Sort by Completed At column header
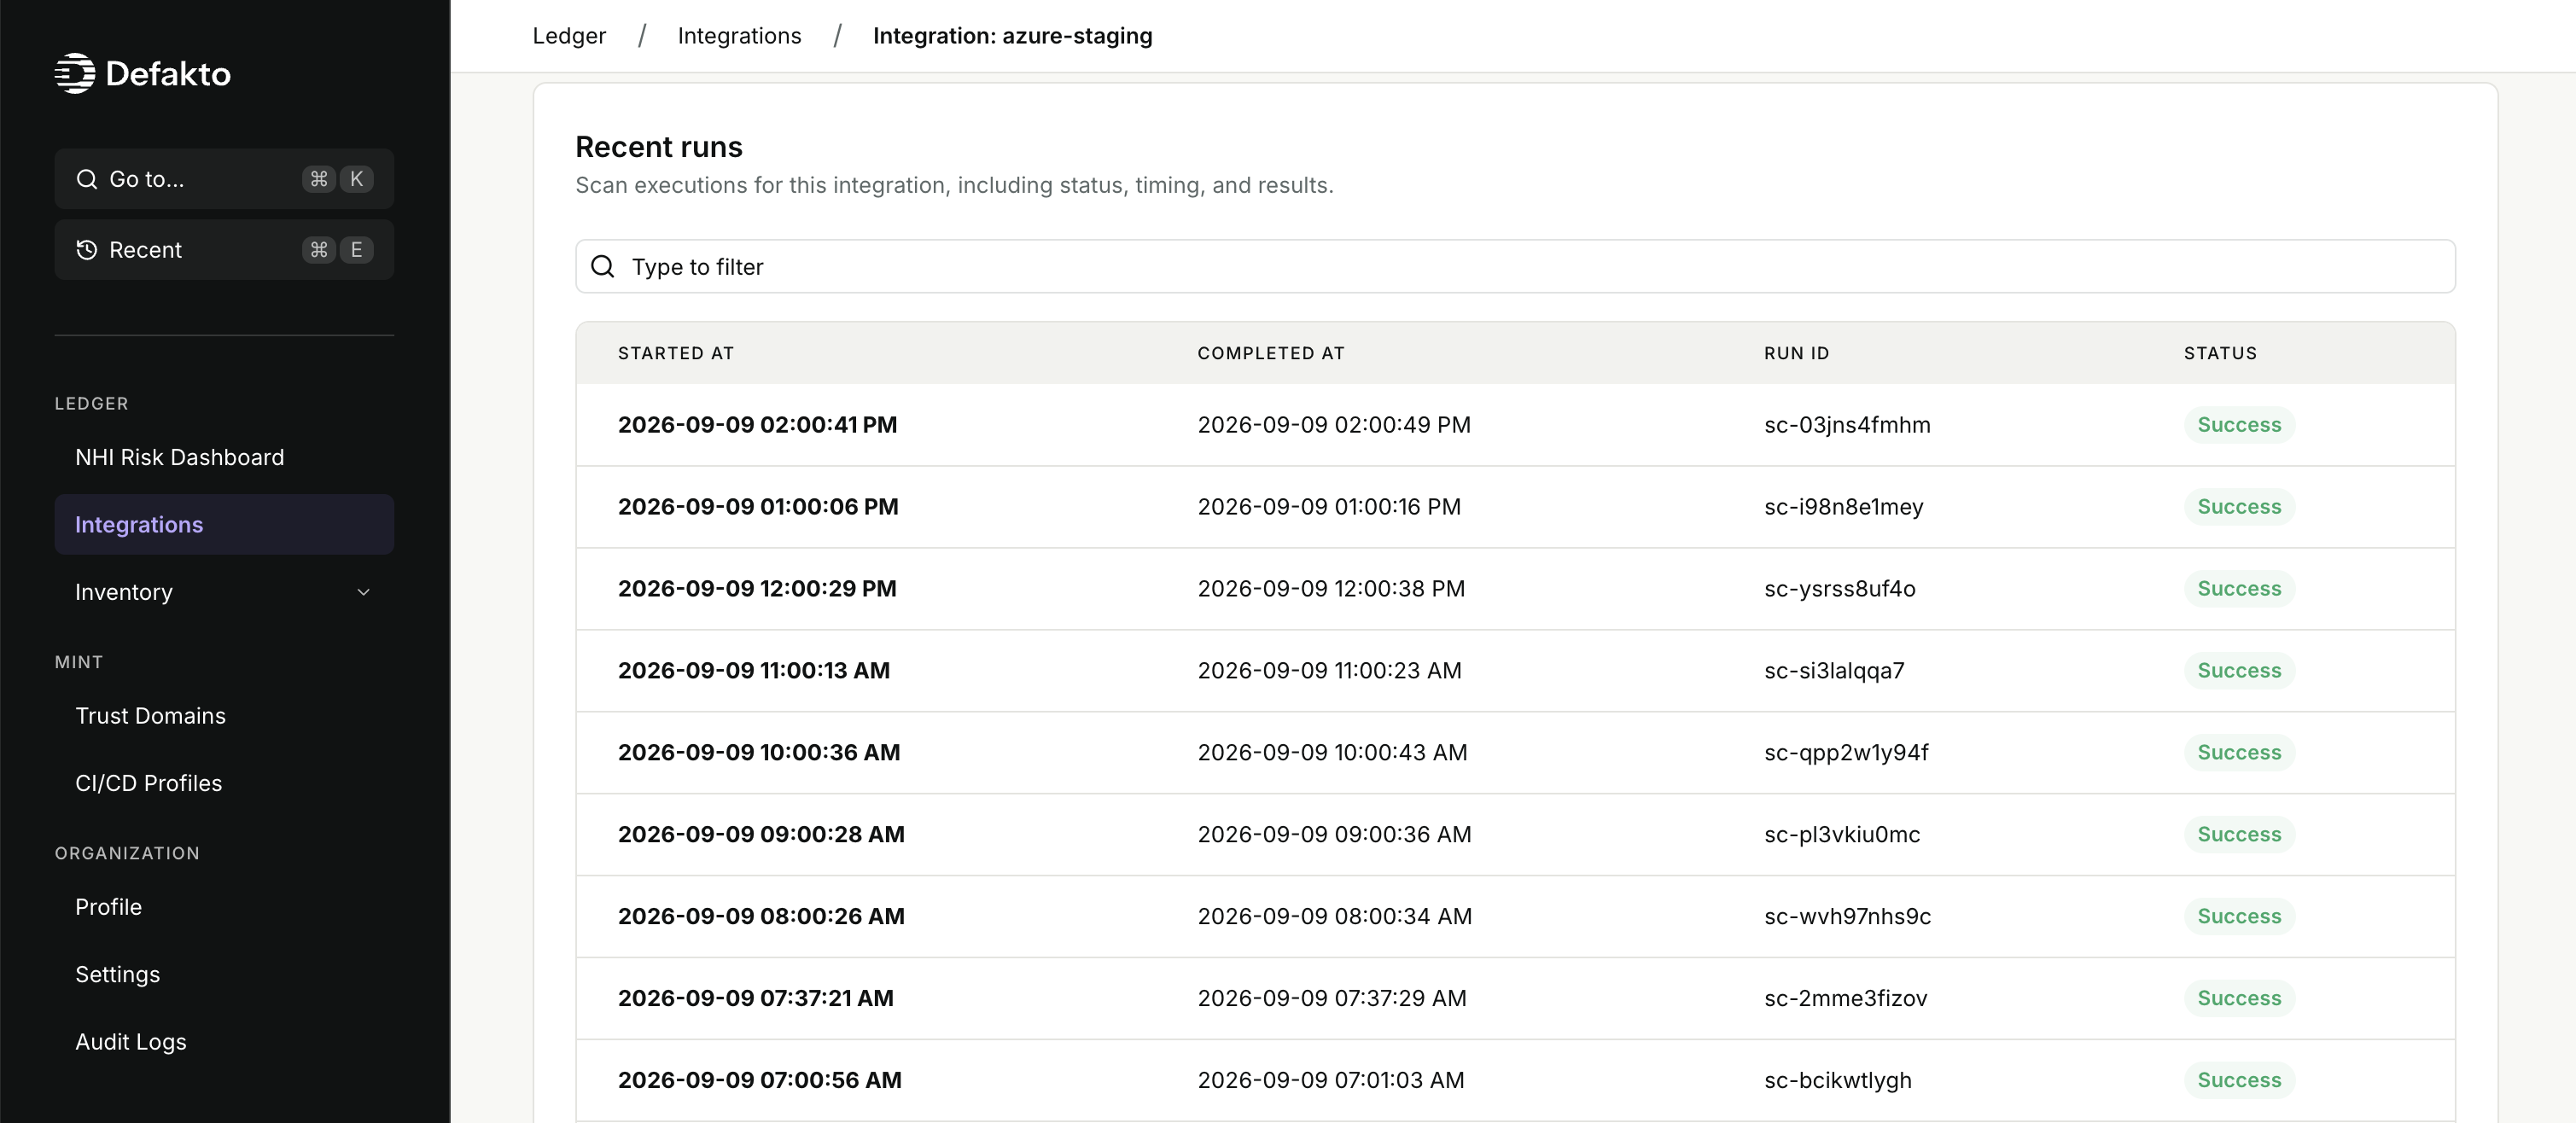Image resolution: width=2576 pixels, height=1123 pixels. [x=1271, y=353]
